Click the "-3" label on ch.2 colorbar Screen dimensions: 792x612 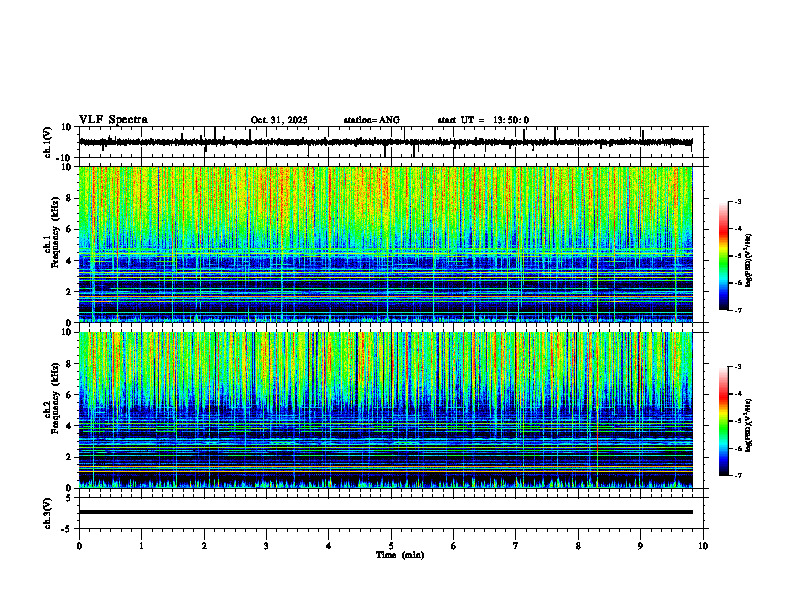pos(737,367)
